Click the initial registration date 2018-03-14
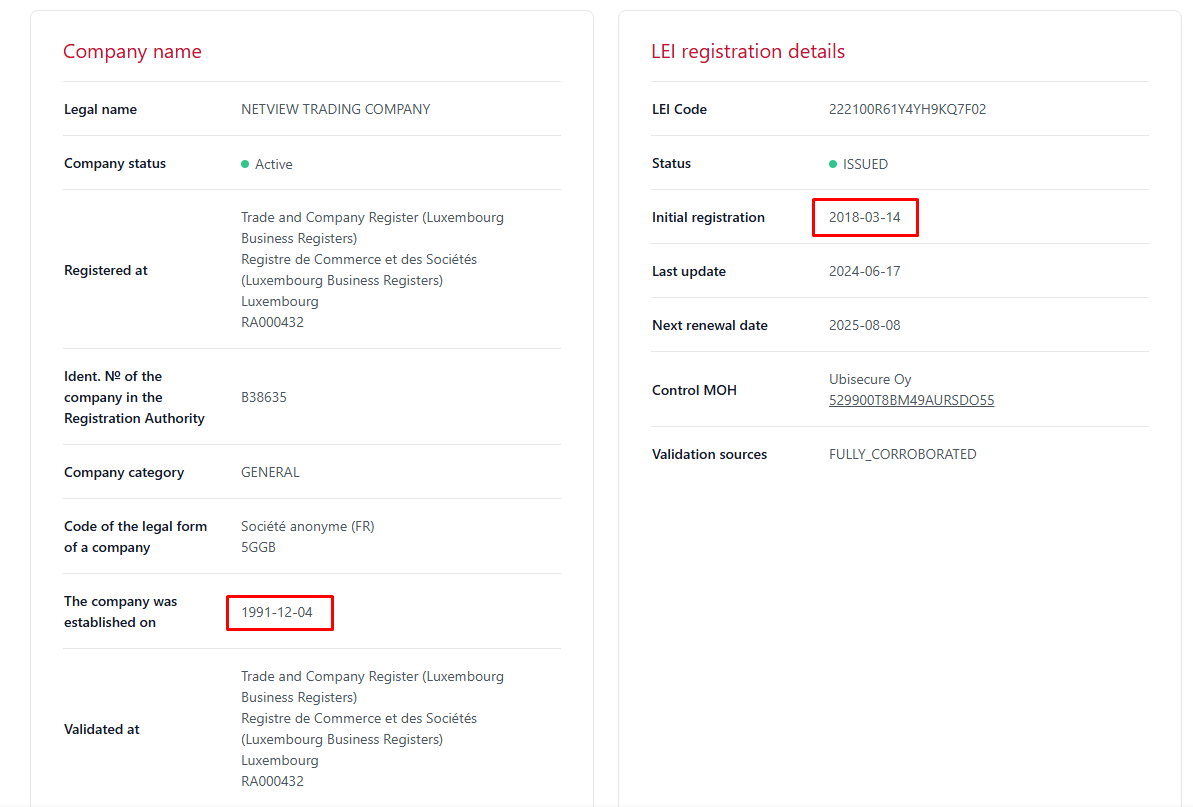Screen dimensions: 1193x807 (x=865, y=217)
